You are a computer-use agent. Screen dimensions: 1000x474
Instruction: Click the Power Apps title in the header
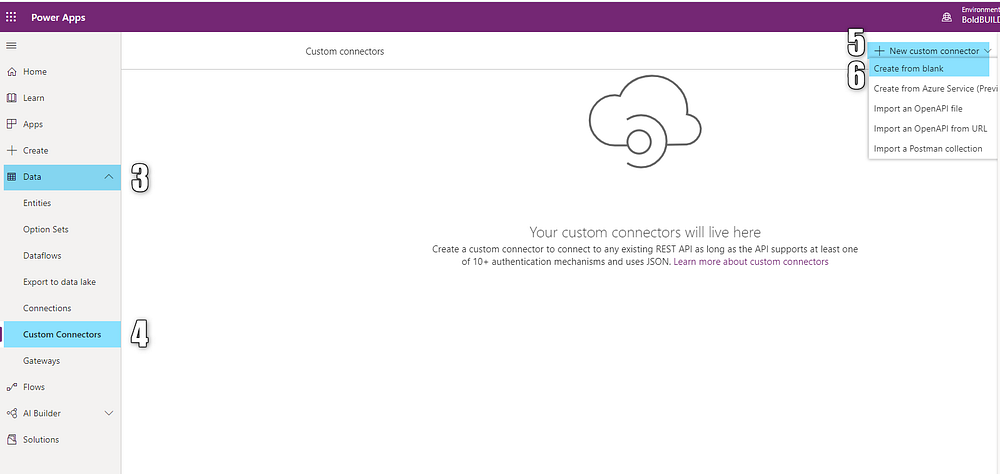(58, 17)
